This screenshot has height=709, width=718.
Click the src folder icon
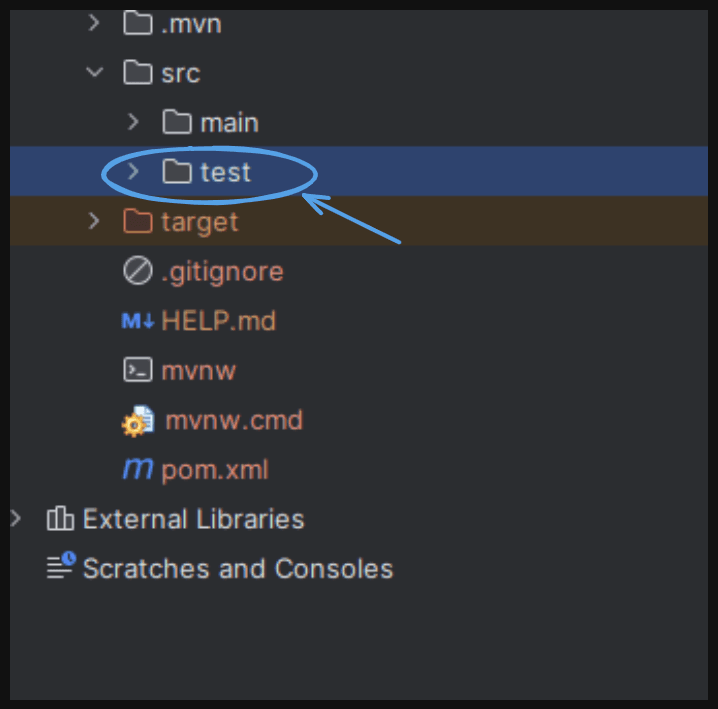[138, 72]
